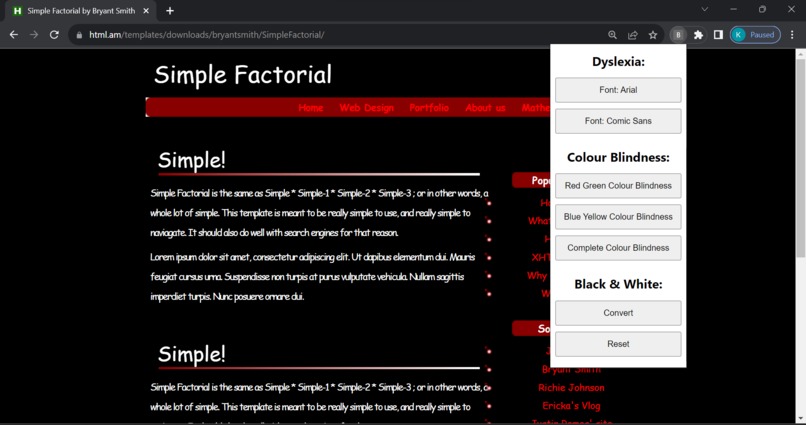Enable Blue Yellow Colour Blindness filter
Viewport: 806px width, 425px height.
[x=618, y=217]
